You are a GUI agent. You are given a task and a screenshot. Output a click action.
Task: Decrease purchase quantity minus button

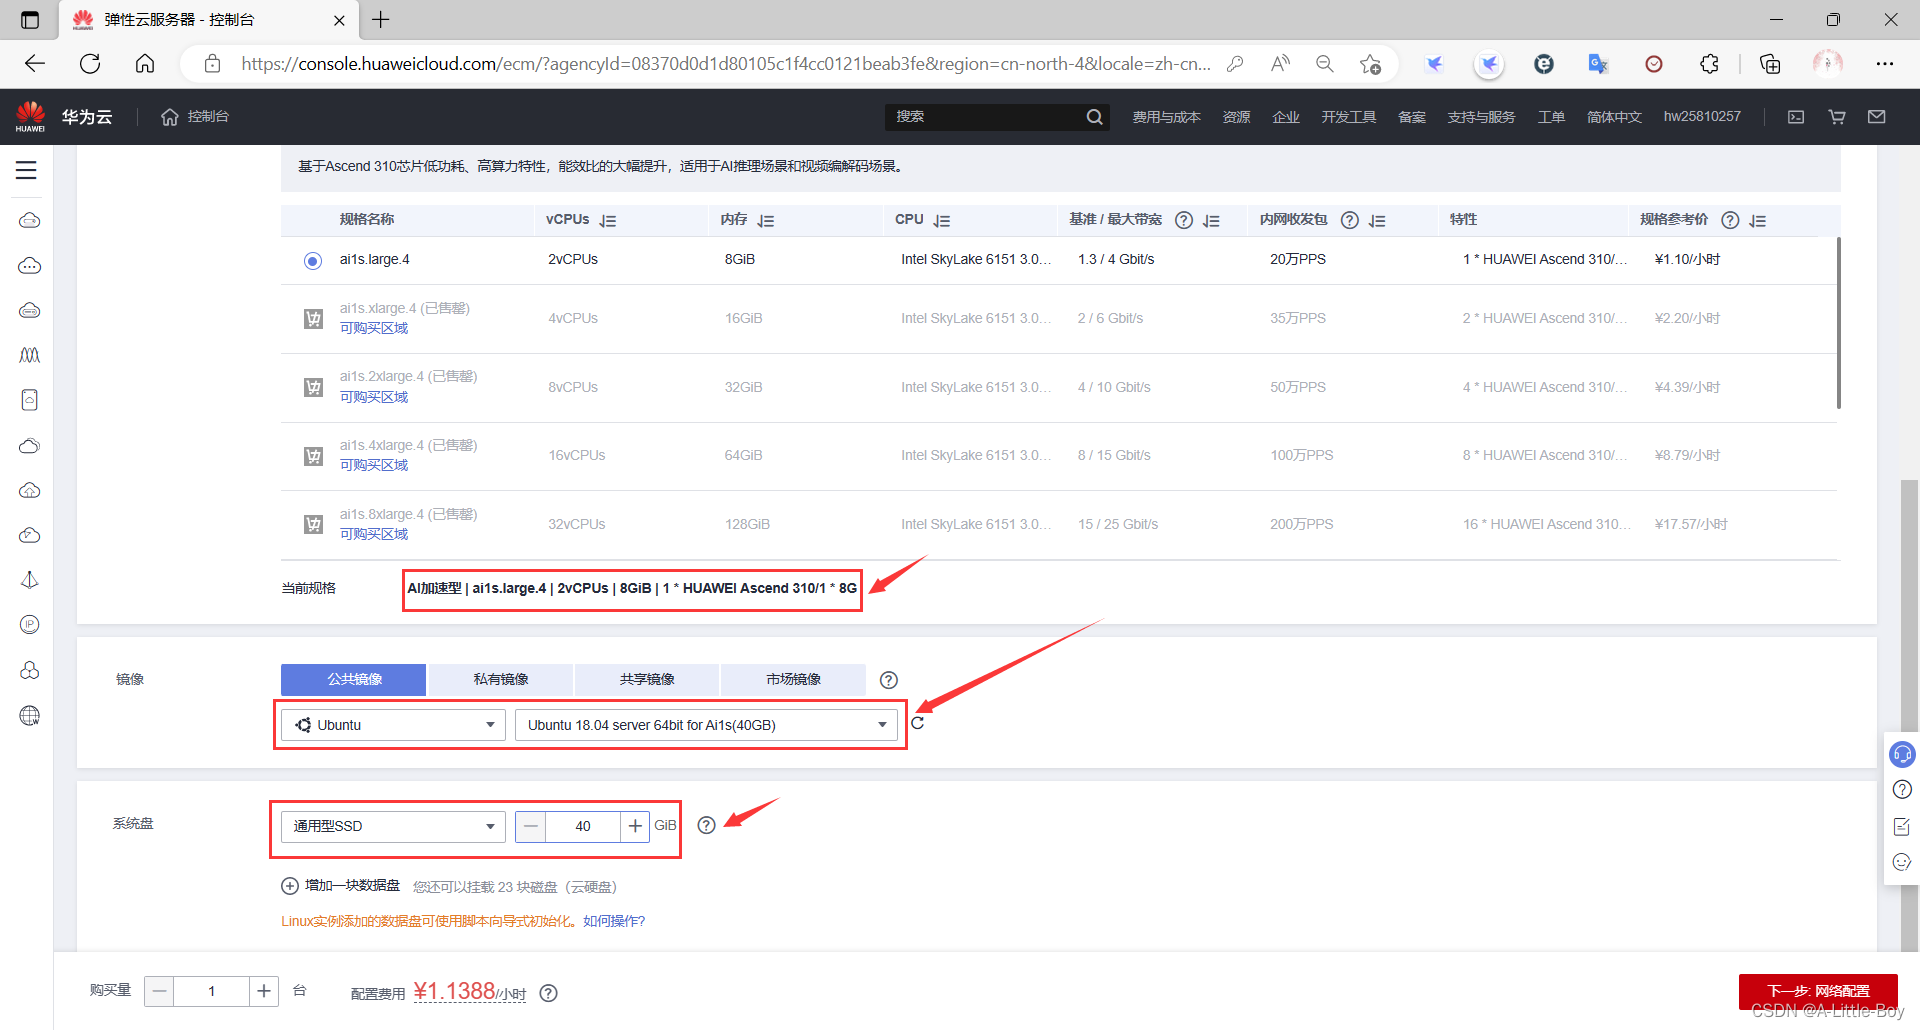coord(159,991)
